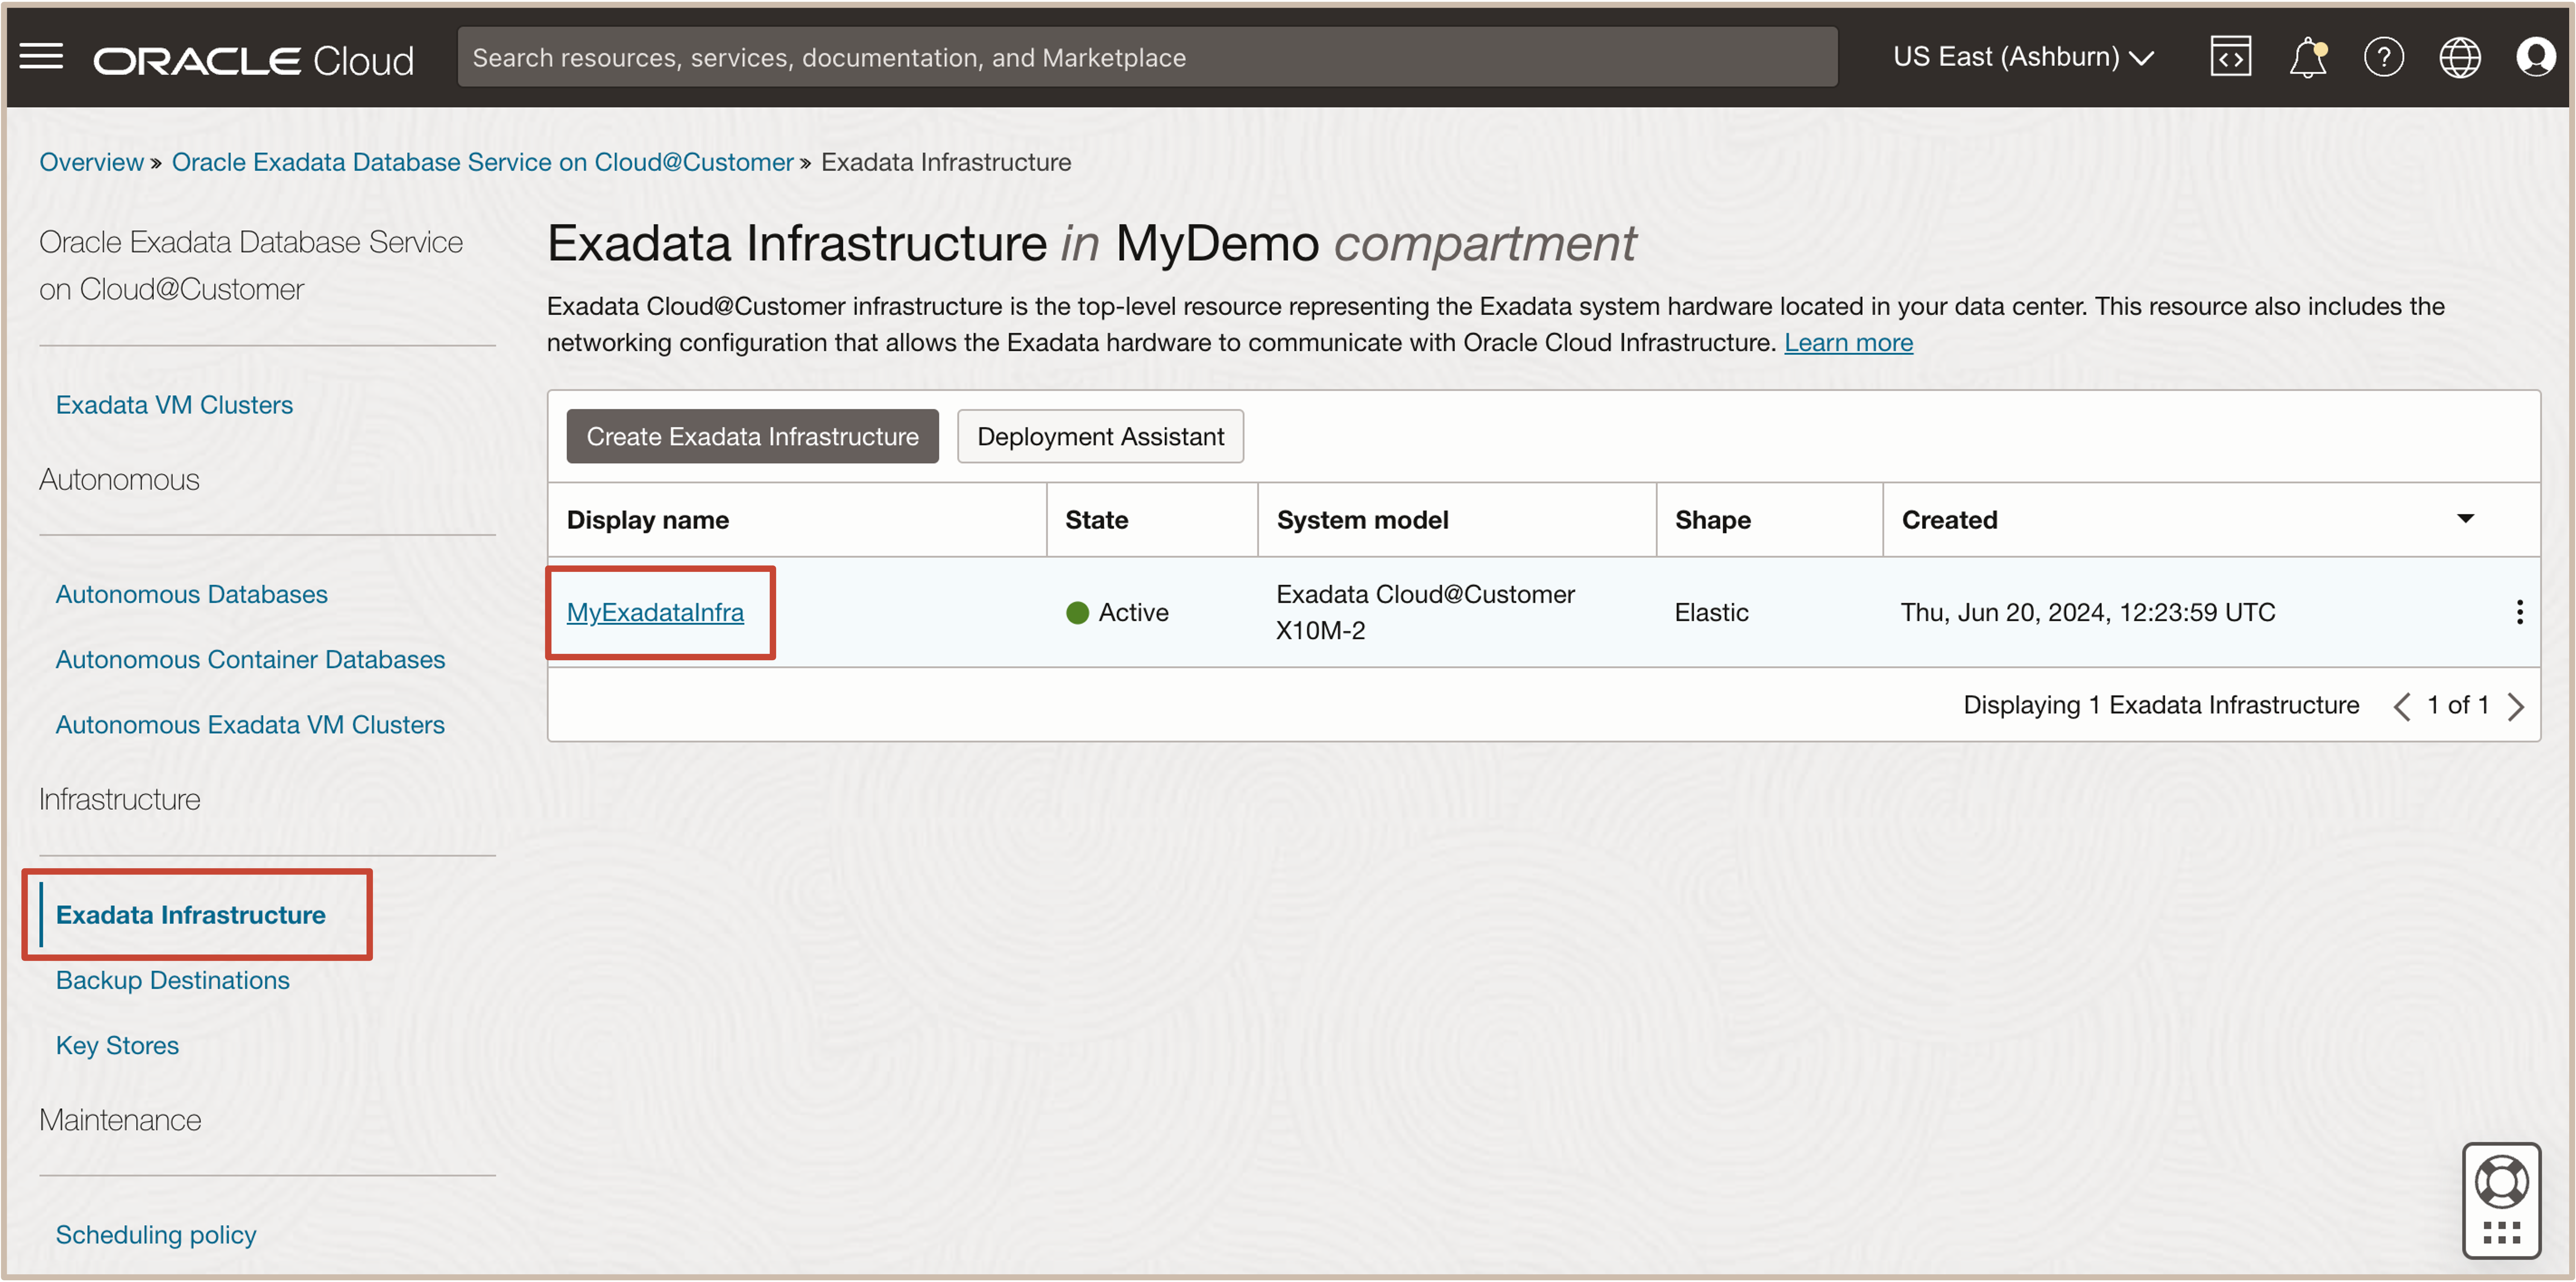
Task: Open Autonomous Container Databases in sidebar
Action: [250, 659]
